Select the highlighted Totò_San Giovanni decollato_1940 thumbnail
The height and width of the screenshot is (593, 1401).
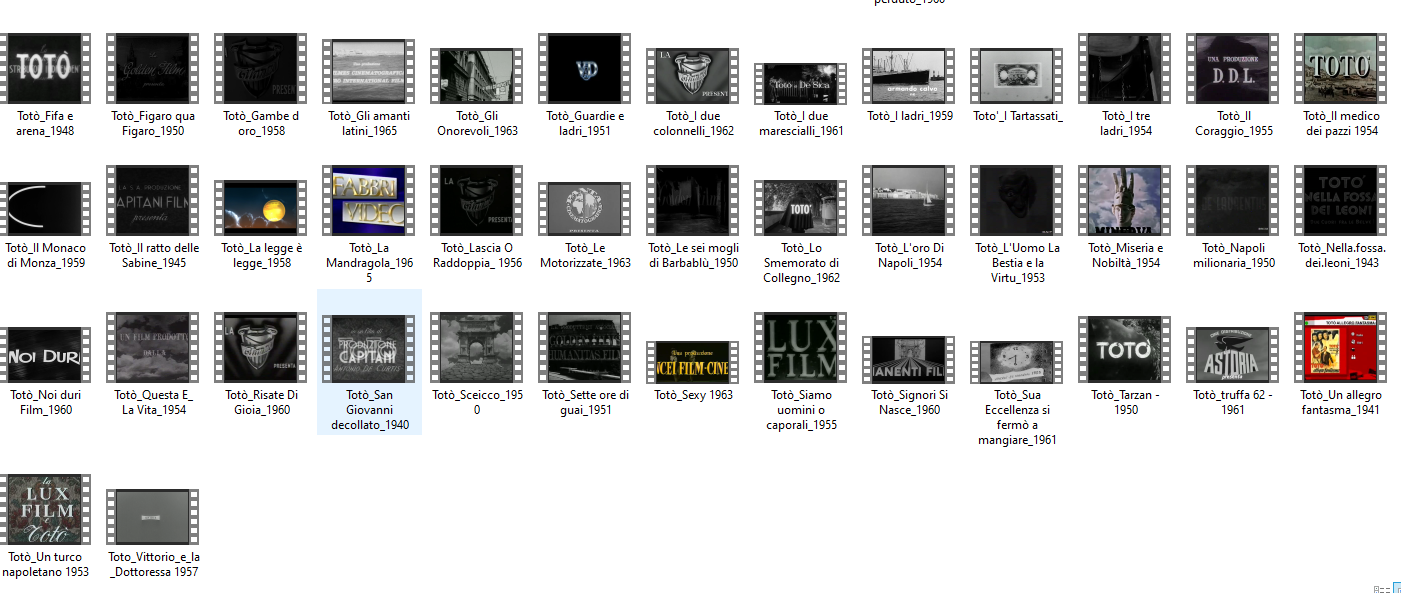point(369,347)
